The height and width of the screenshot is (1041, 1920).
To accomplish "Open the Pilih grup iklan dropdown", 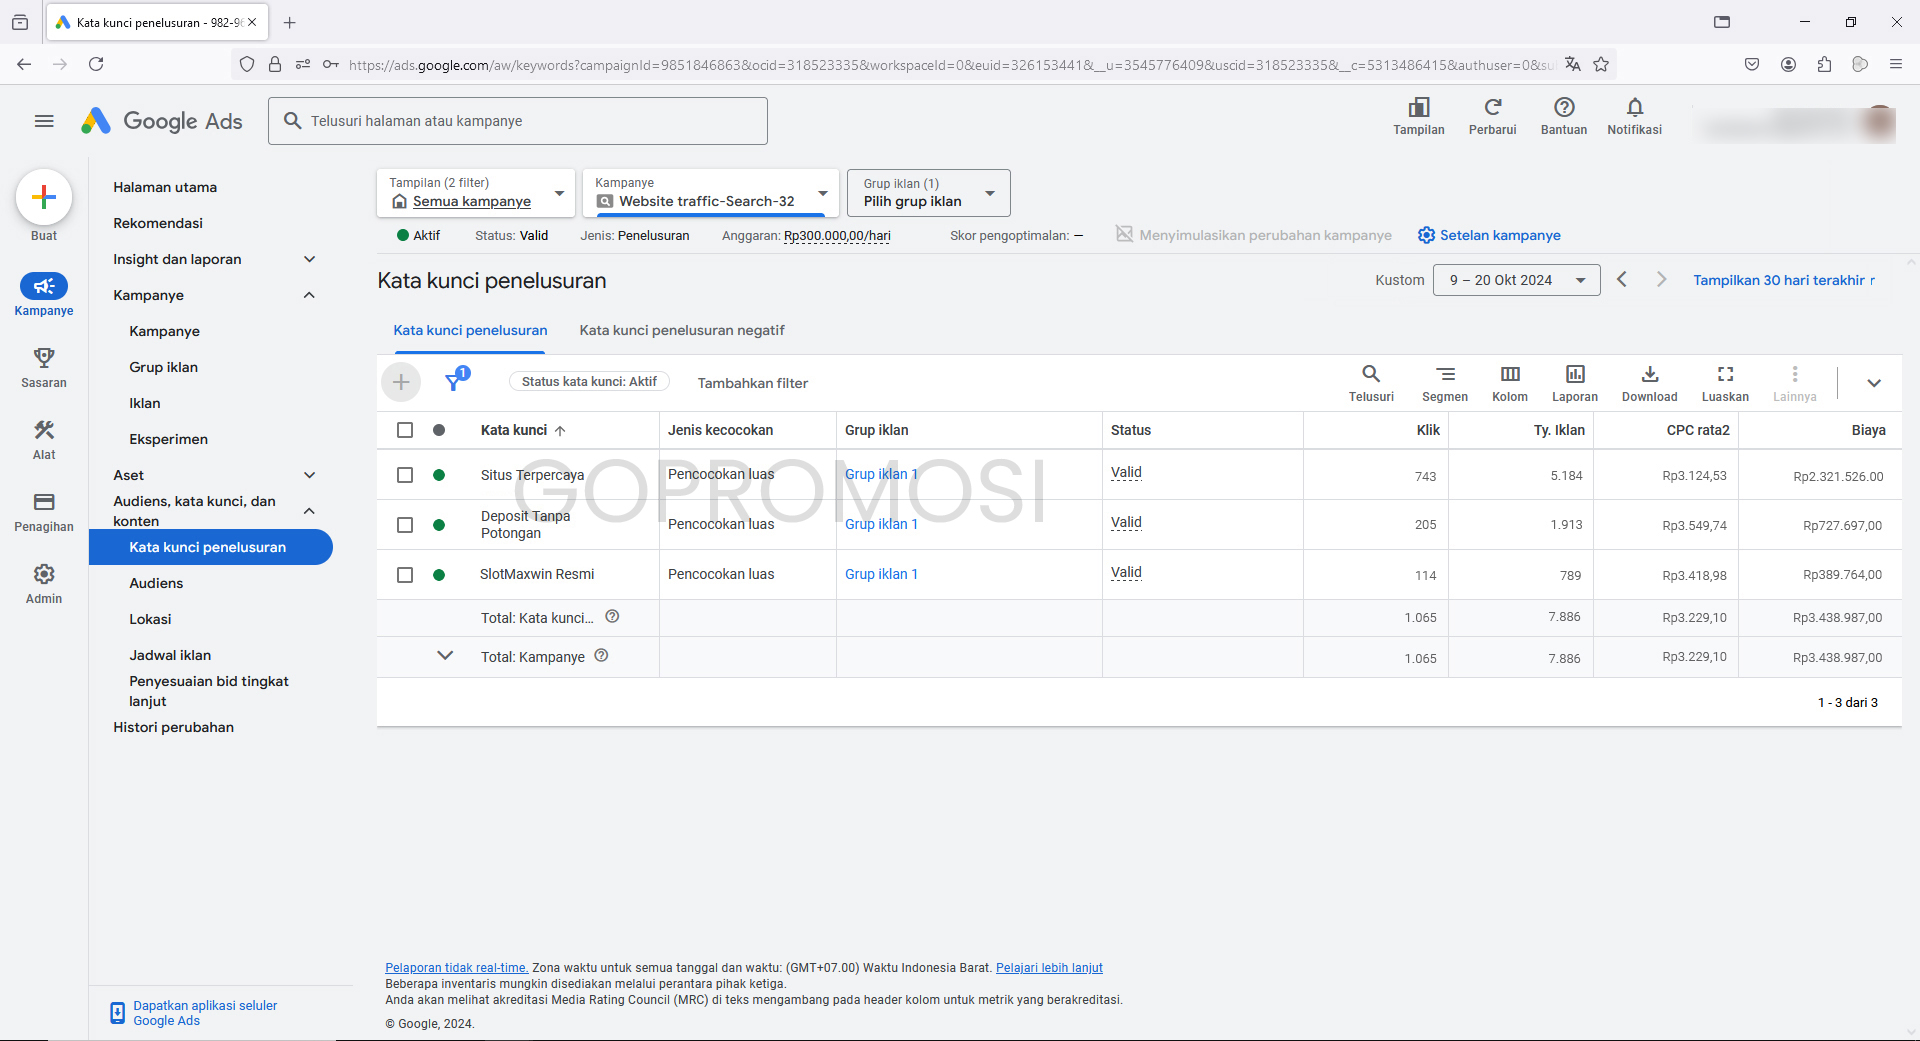I will coord(928,193).
